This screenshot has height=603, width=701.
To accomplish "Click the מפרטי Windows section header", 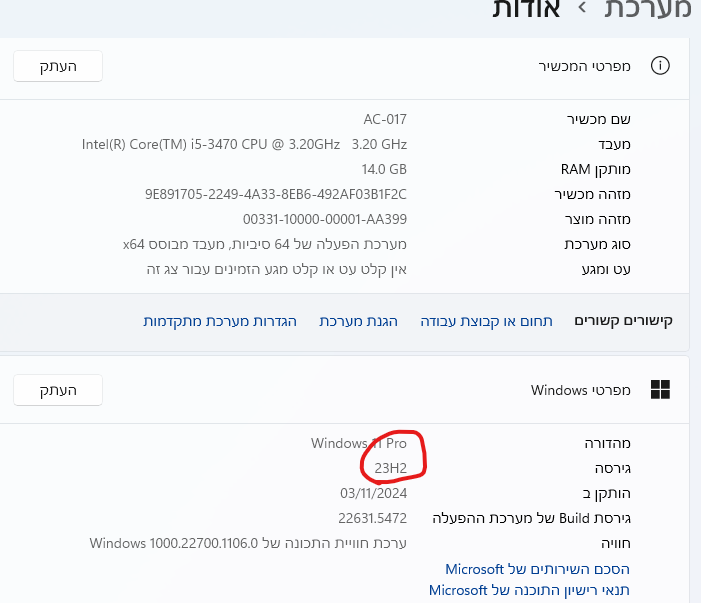I will coord(581,390).
